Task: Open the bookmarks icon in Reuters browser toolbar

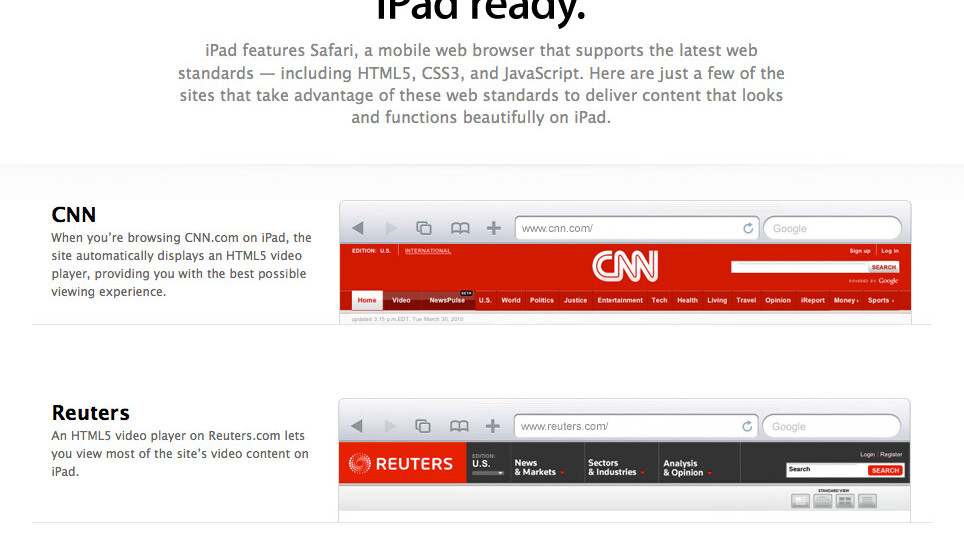Action: [x=459, y=426]
